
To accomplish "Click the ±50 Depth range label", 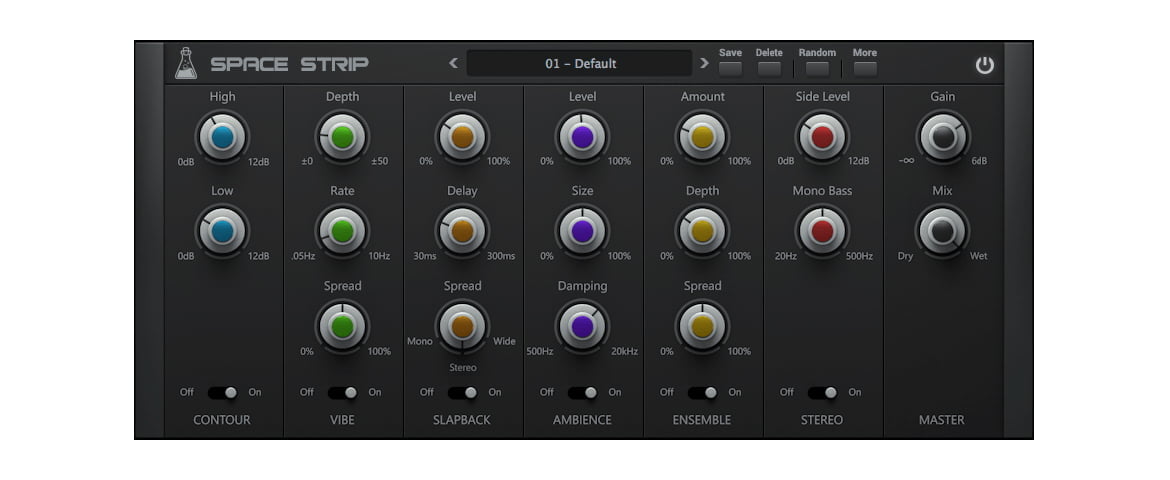I will pyautogui.click(x=380, y=161).
